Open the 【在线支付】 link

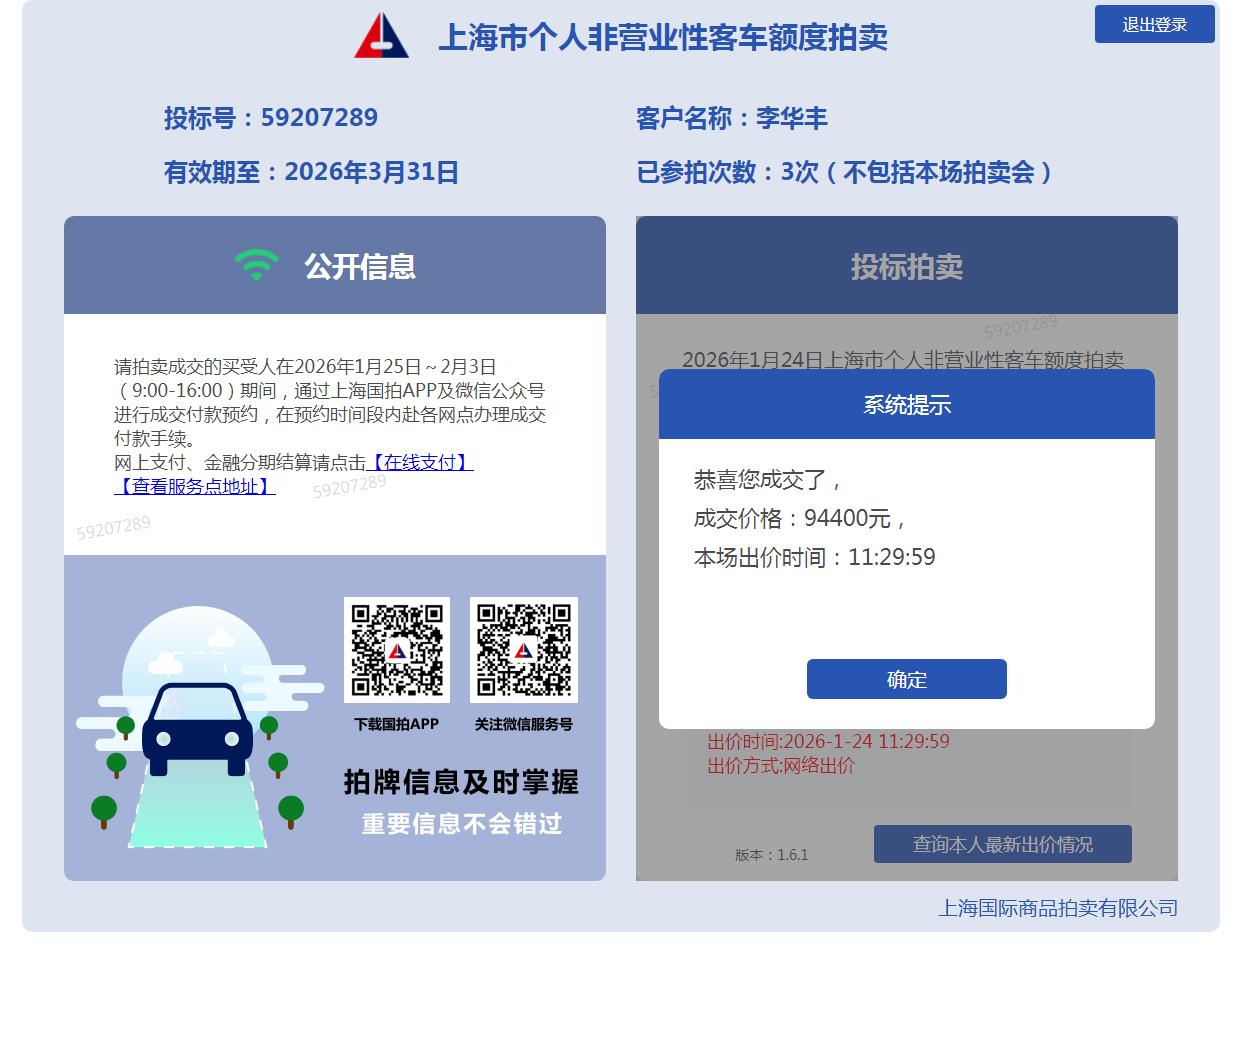click(420, 462)
